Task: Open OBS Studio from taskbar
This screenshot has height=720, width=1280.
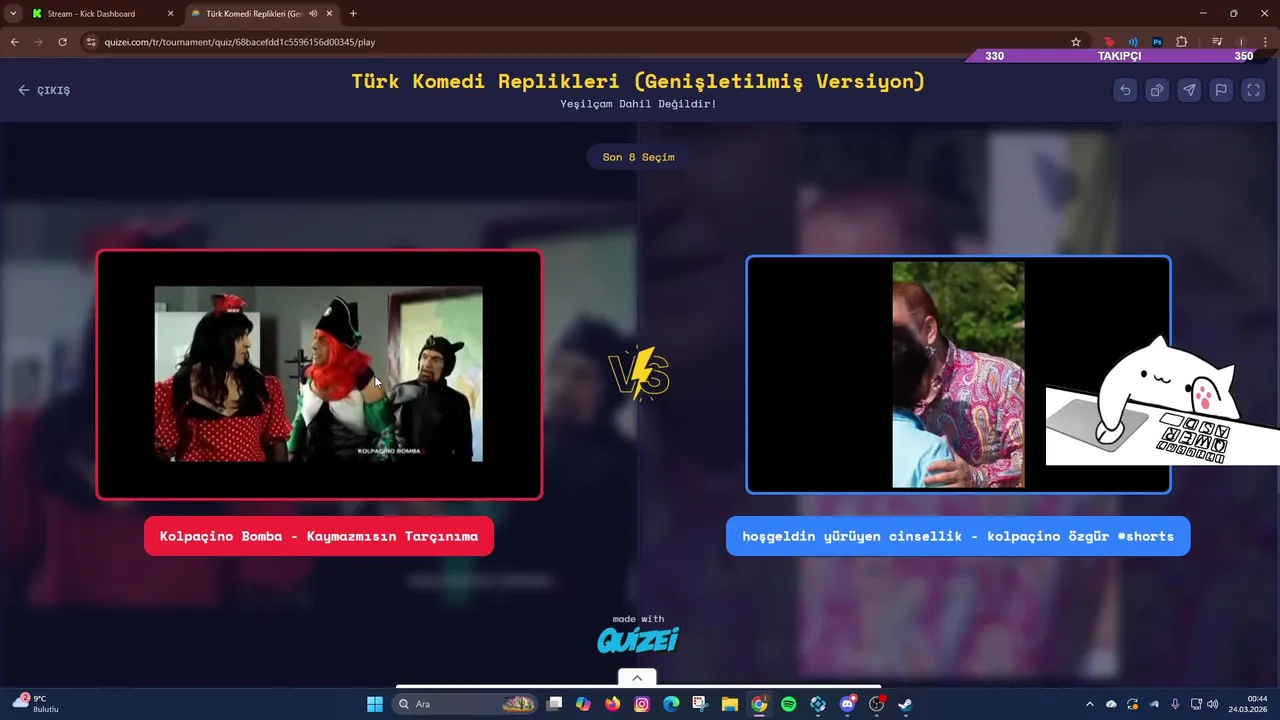Action: pyautogui.click(x=877, y=704)
